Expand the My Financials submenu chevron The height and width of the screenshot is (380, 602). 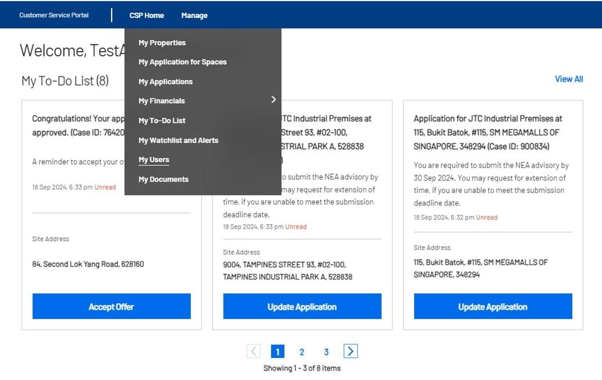(273, 100)
